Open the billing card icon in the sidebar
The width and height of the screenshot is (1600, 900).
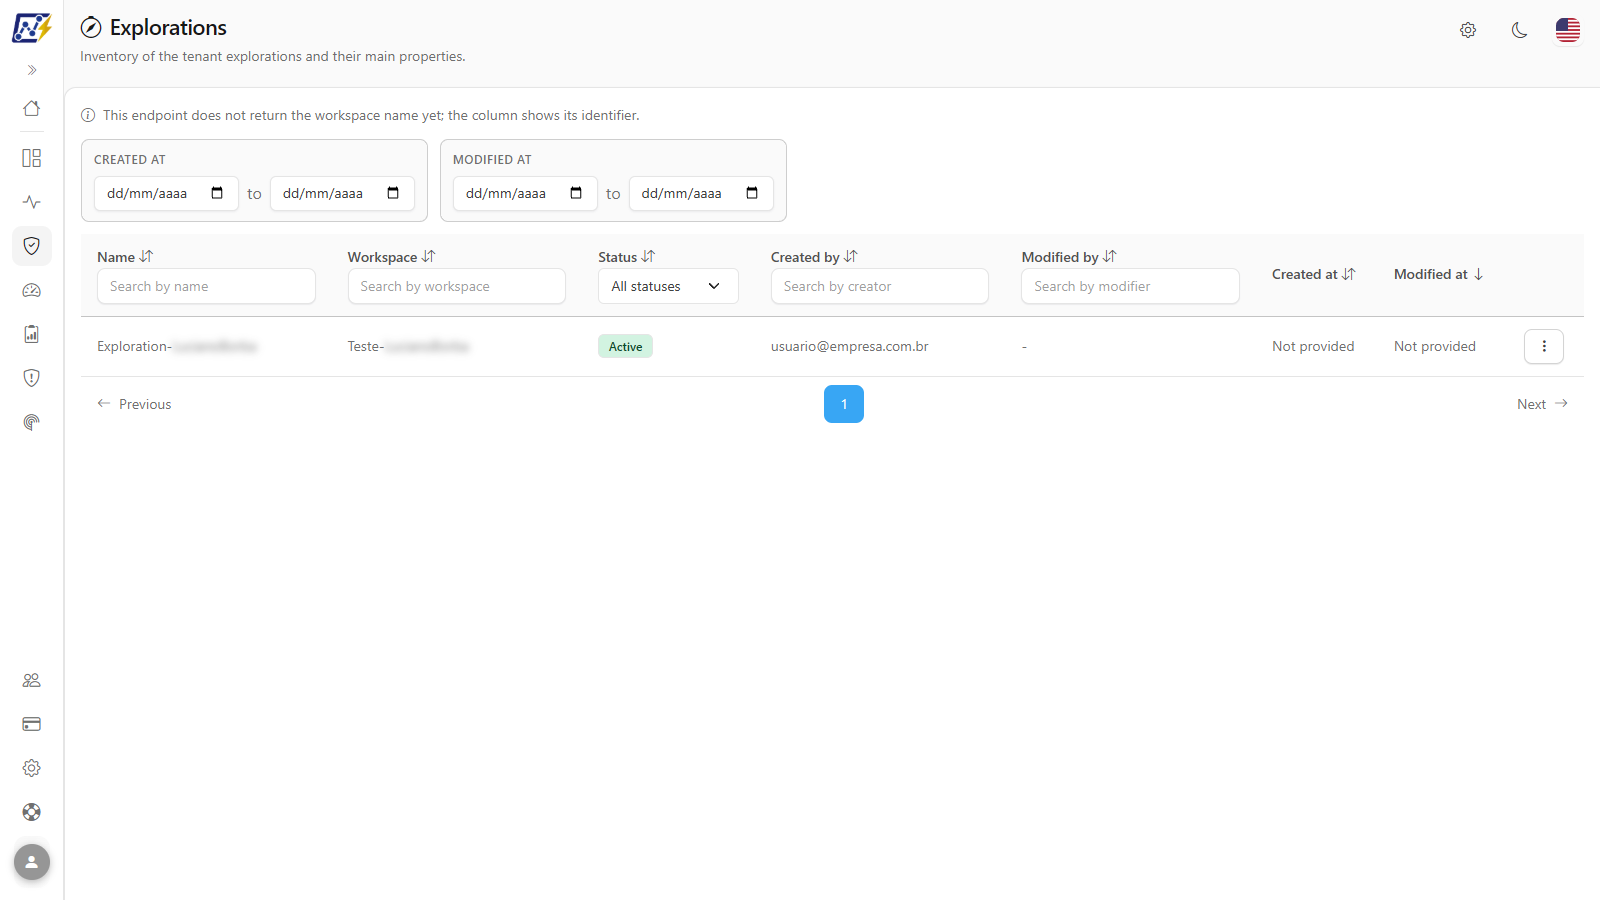(x=32, y=724)
